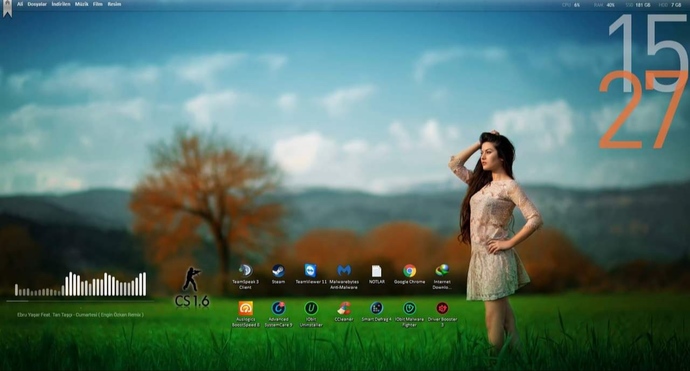The height and width of the screenshot is (371, 690).
Task: Open Advanced SystemCare 9
Action: click(x=279, y=314)
